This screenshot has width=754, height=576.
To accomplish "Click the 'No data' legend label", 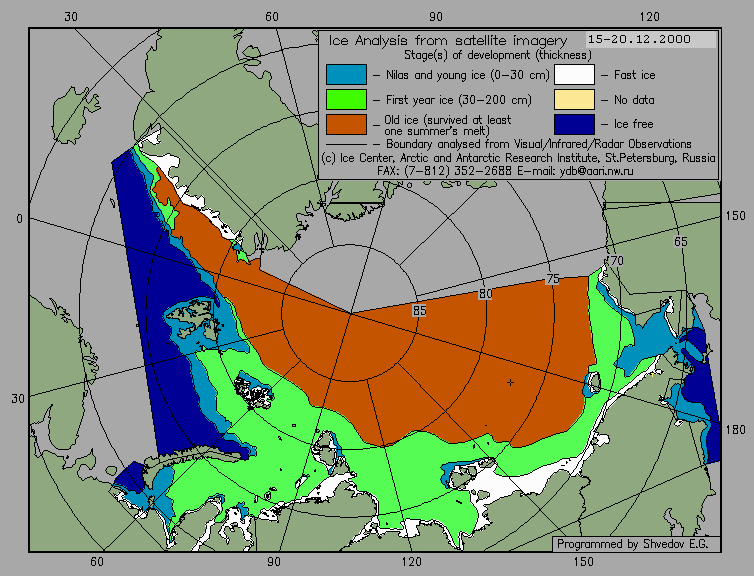I will click(634, 100).
